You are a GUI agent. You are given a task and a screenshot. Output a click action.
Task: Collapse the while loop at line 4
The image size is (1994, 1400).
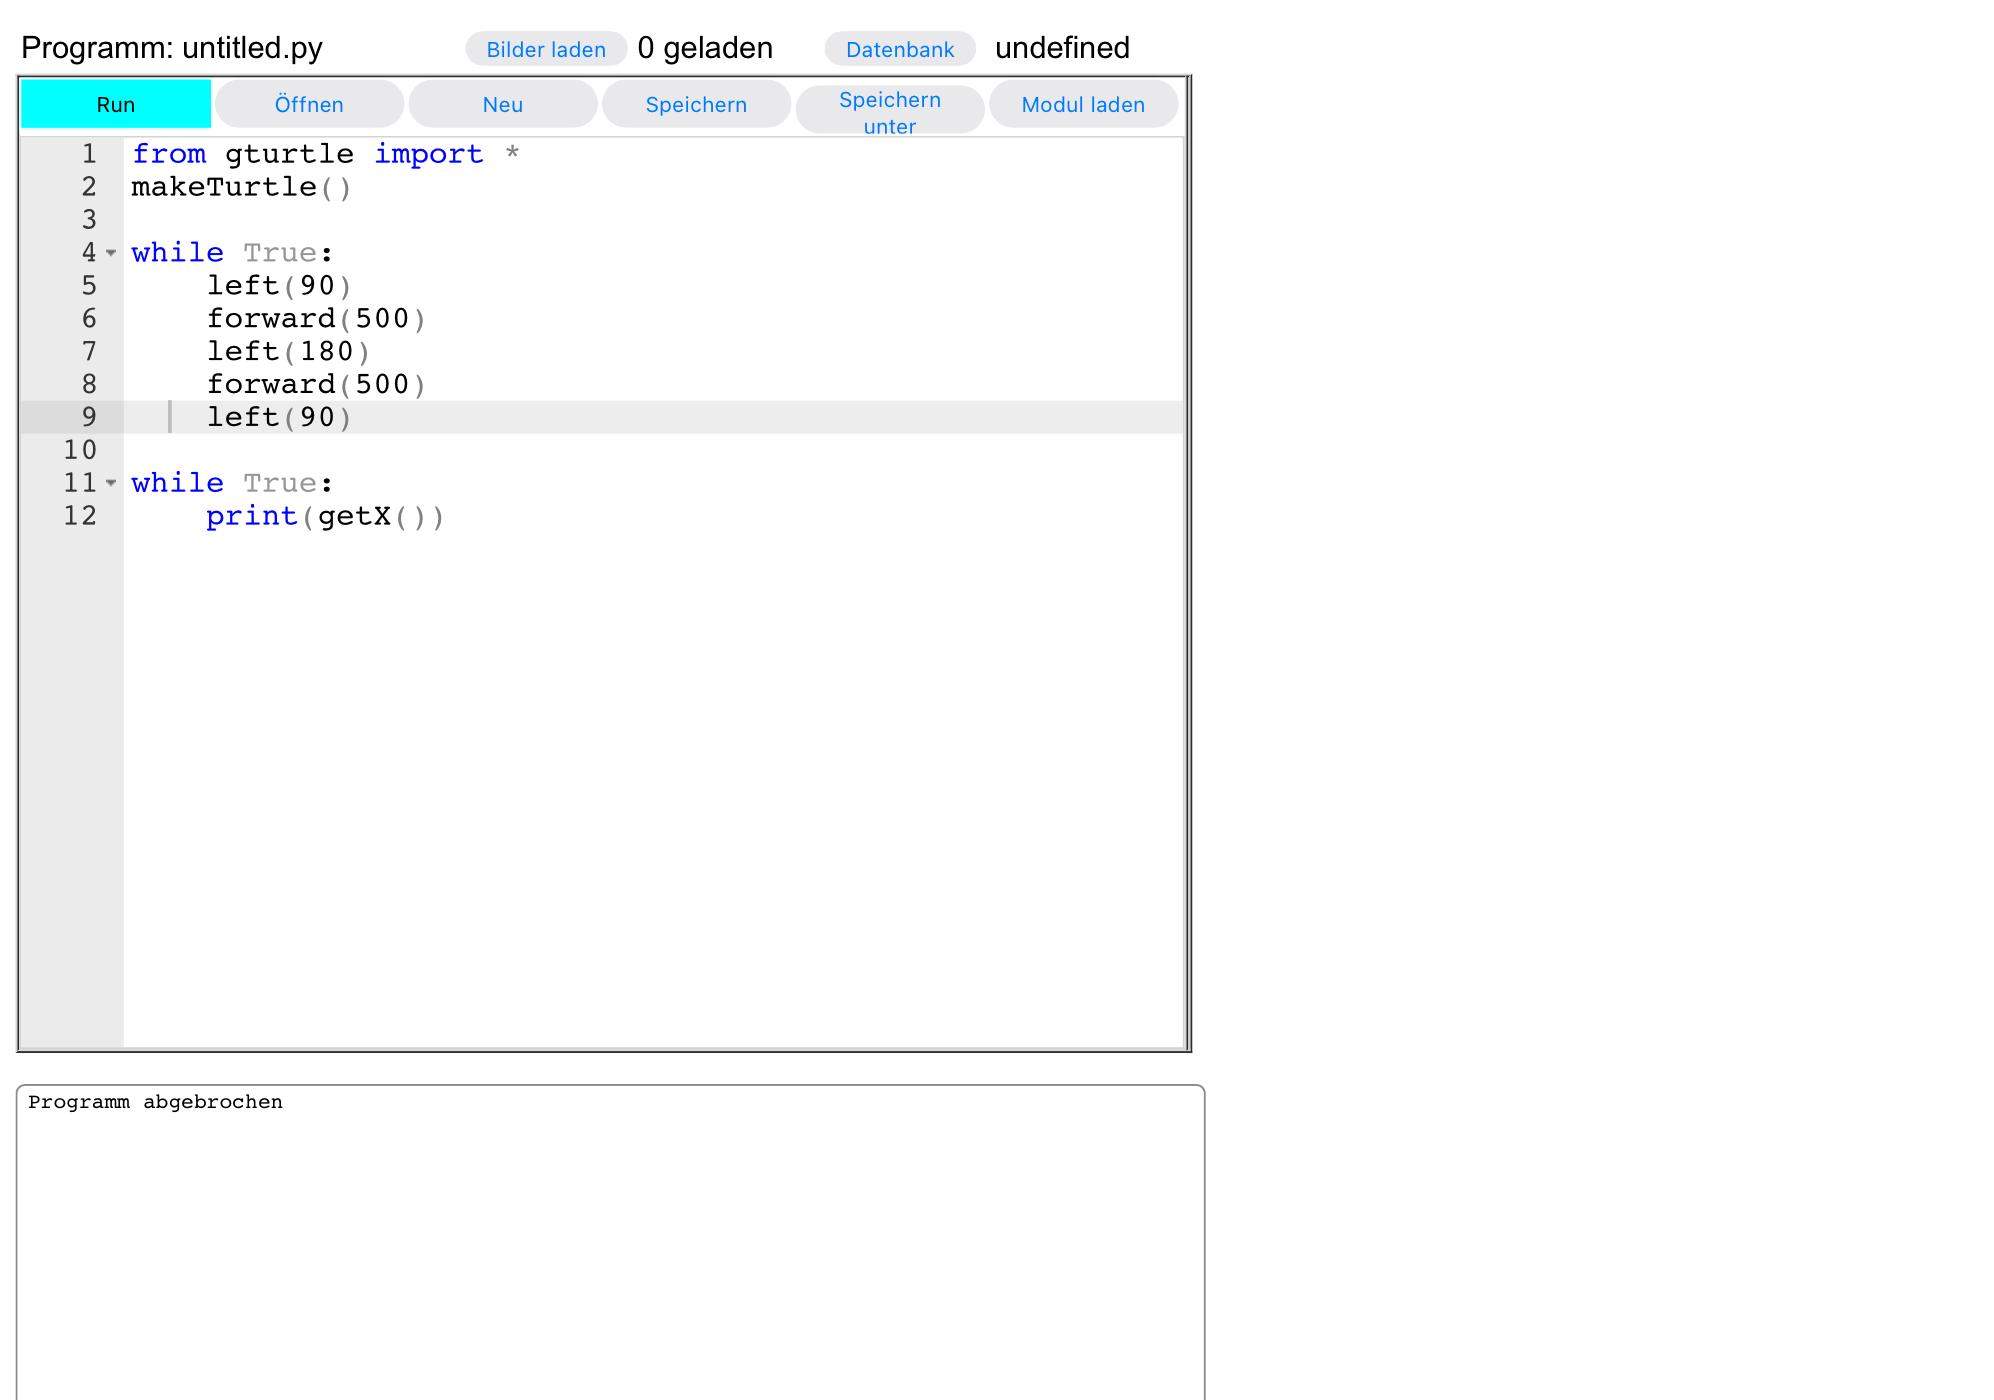110,253
